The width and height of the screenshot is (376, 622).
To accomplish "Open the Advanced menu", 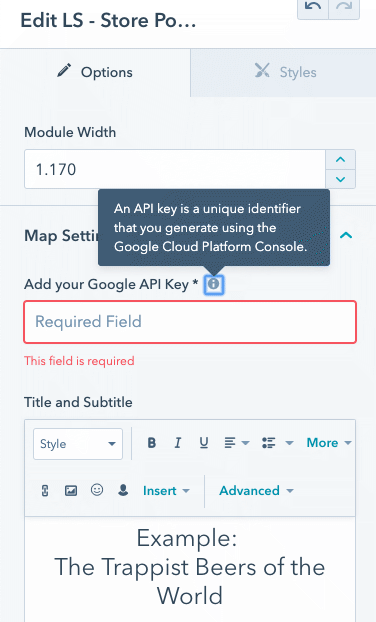I will click(256, 491).
